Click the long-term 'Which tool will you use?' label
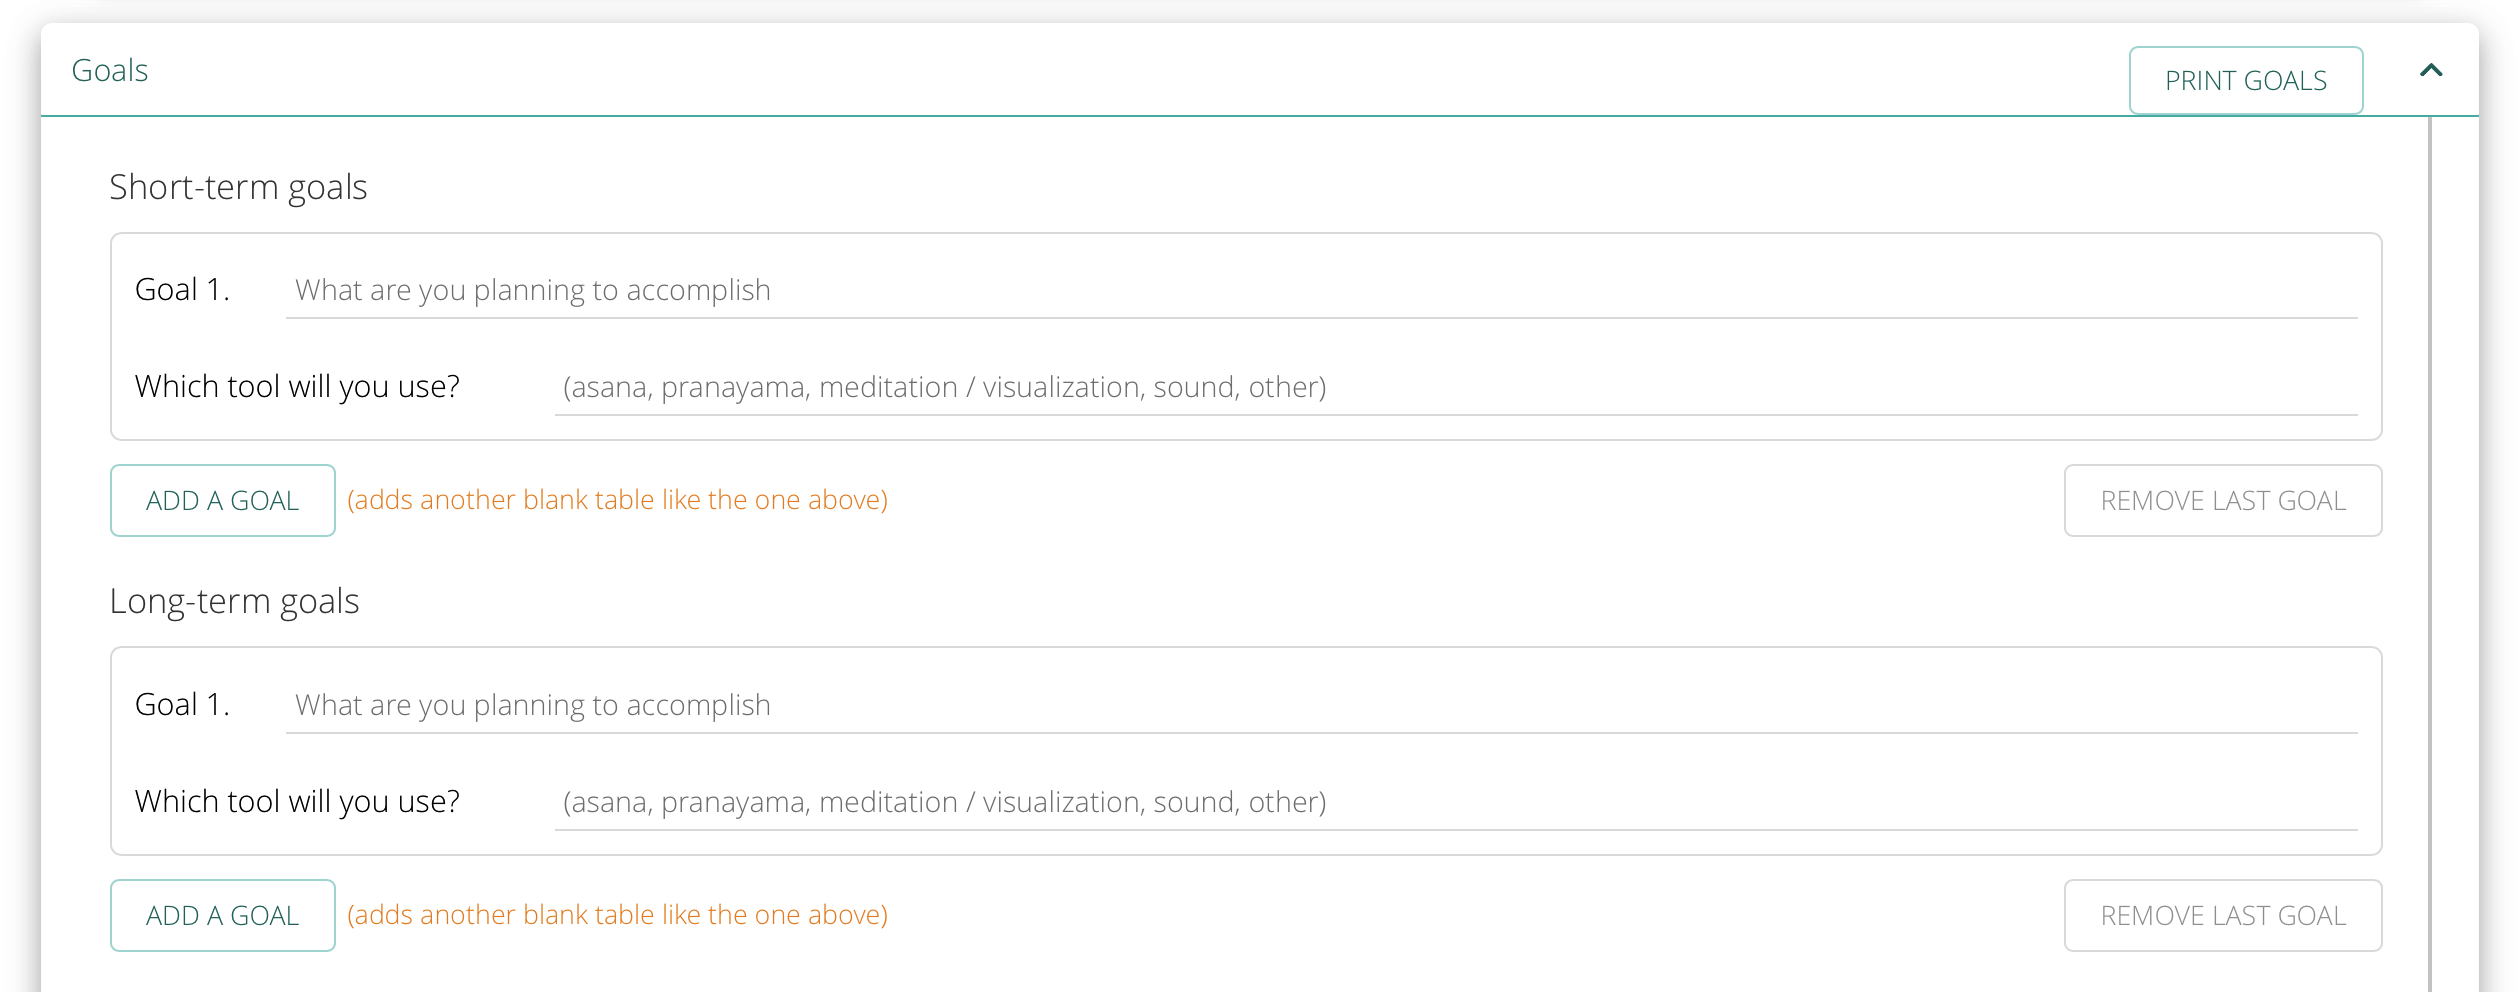 [297, 802]
